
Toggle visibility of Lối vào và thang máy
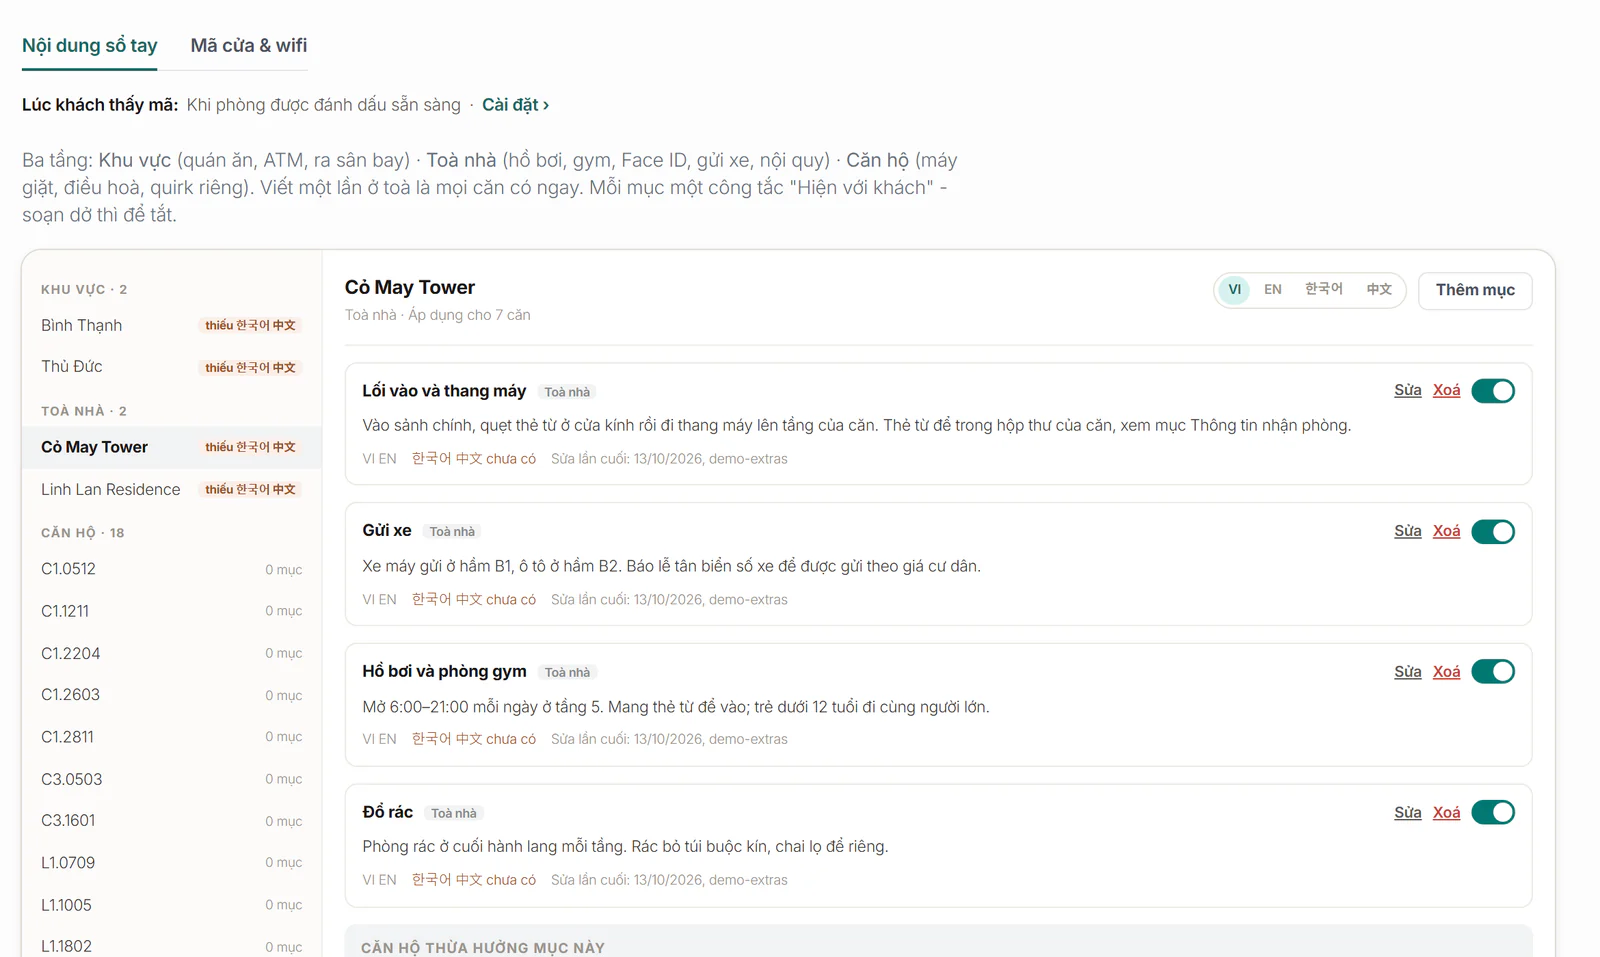click(1493, 391)
